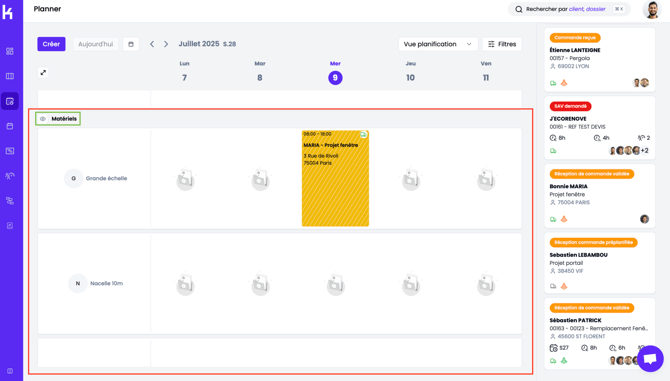
Task: Add booking for Grande échelle on Monday 7
Action: pos(185,179)
